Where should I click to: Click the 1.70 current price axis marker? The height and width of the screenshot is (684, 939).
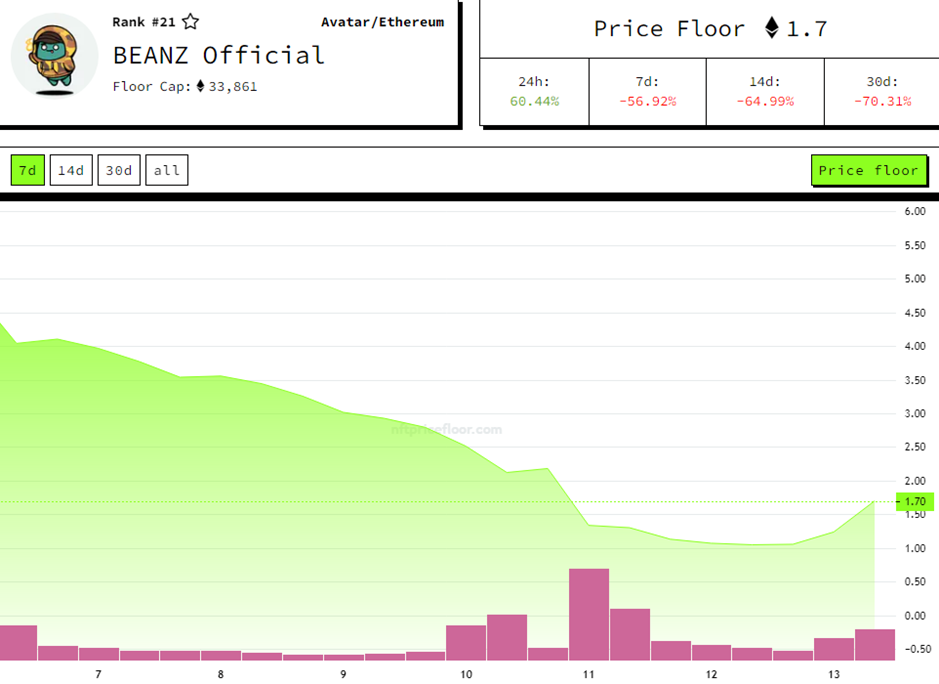(914, 501)
